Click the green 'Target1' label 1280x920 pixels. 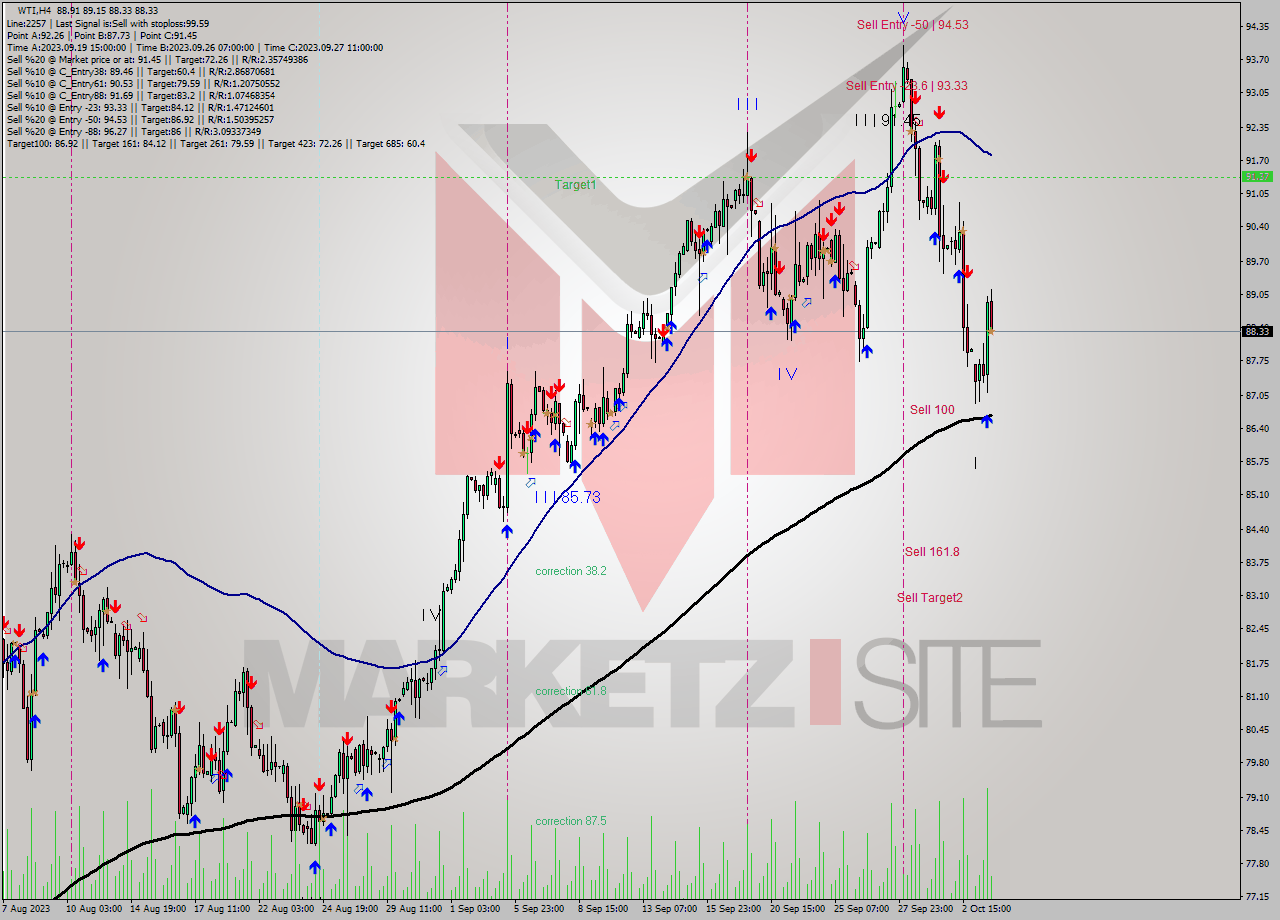pos(575,185)
